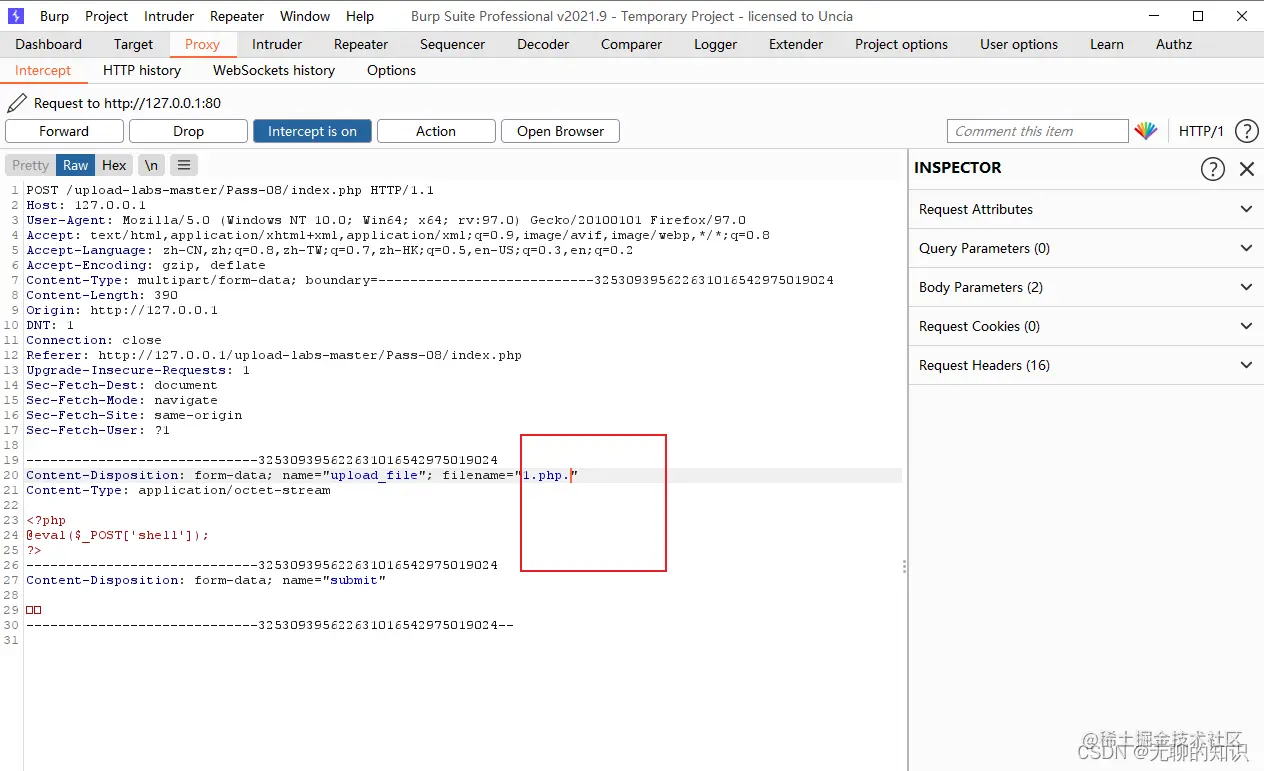Click the upload_file name value

(x=374, y=475)
